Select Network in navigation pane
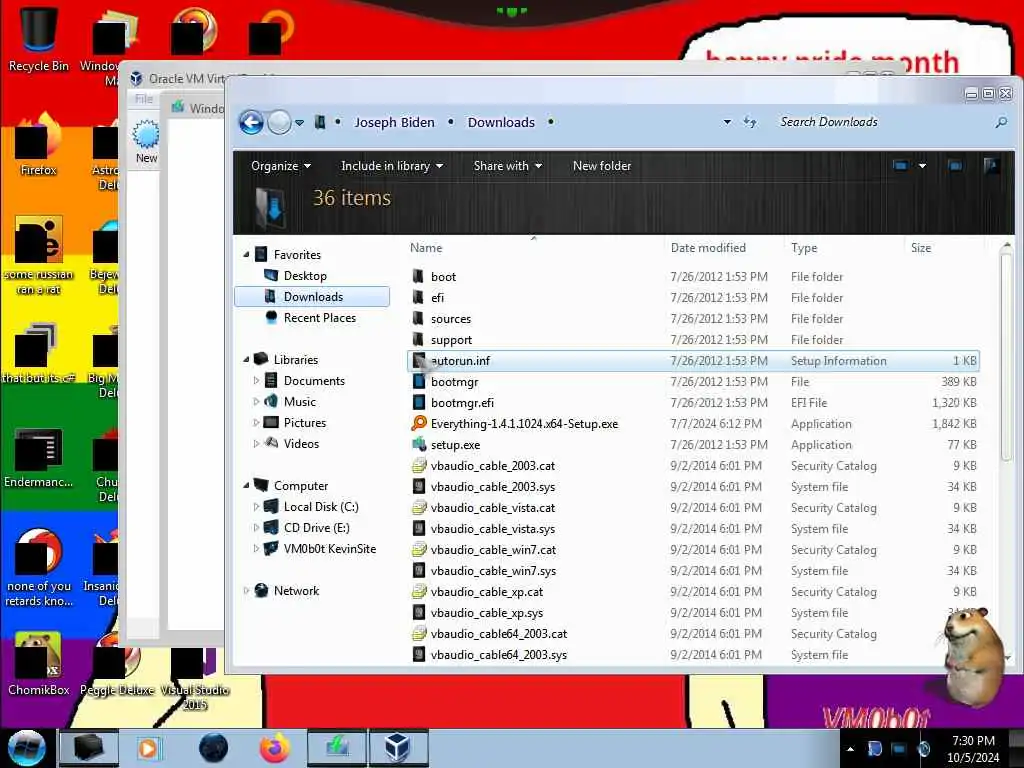 pos(296,590)
